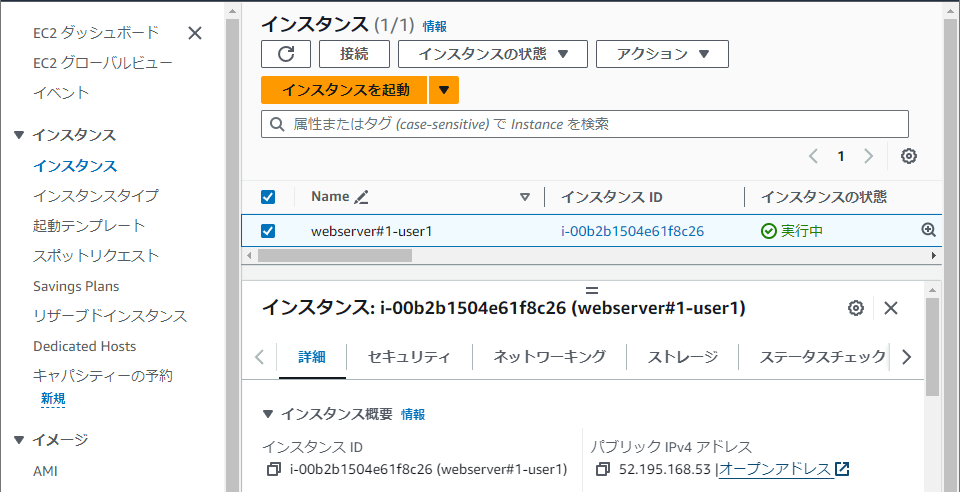Click the search magnifier icon in filter box
Image resolution: width=960 pixels, height=492 pixels.
(x=277, y=124)
